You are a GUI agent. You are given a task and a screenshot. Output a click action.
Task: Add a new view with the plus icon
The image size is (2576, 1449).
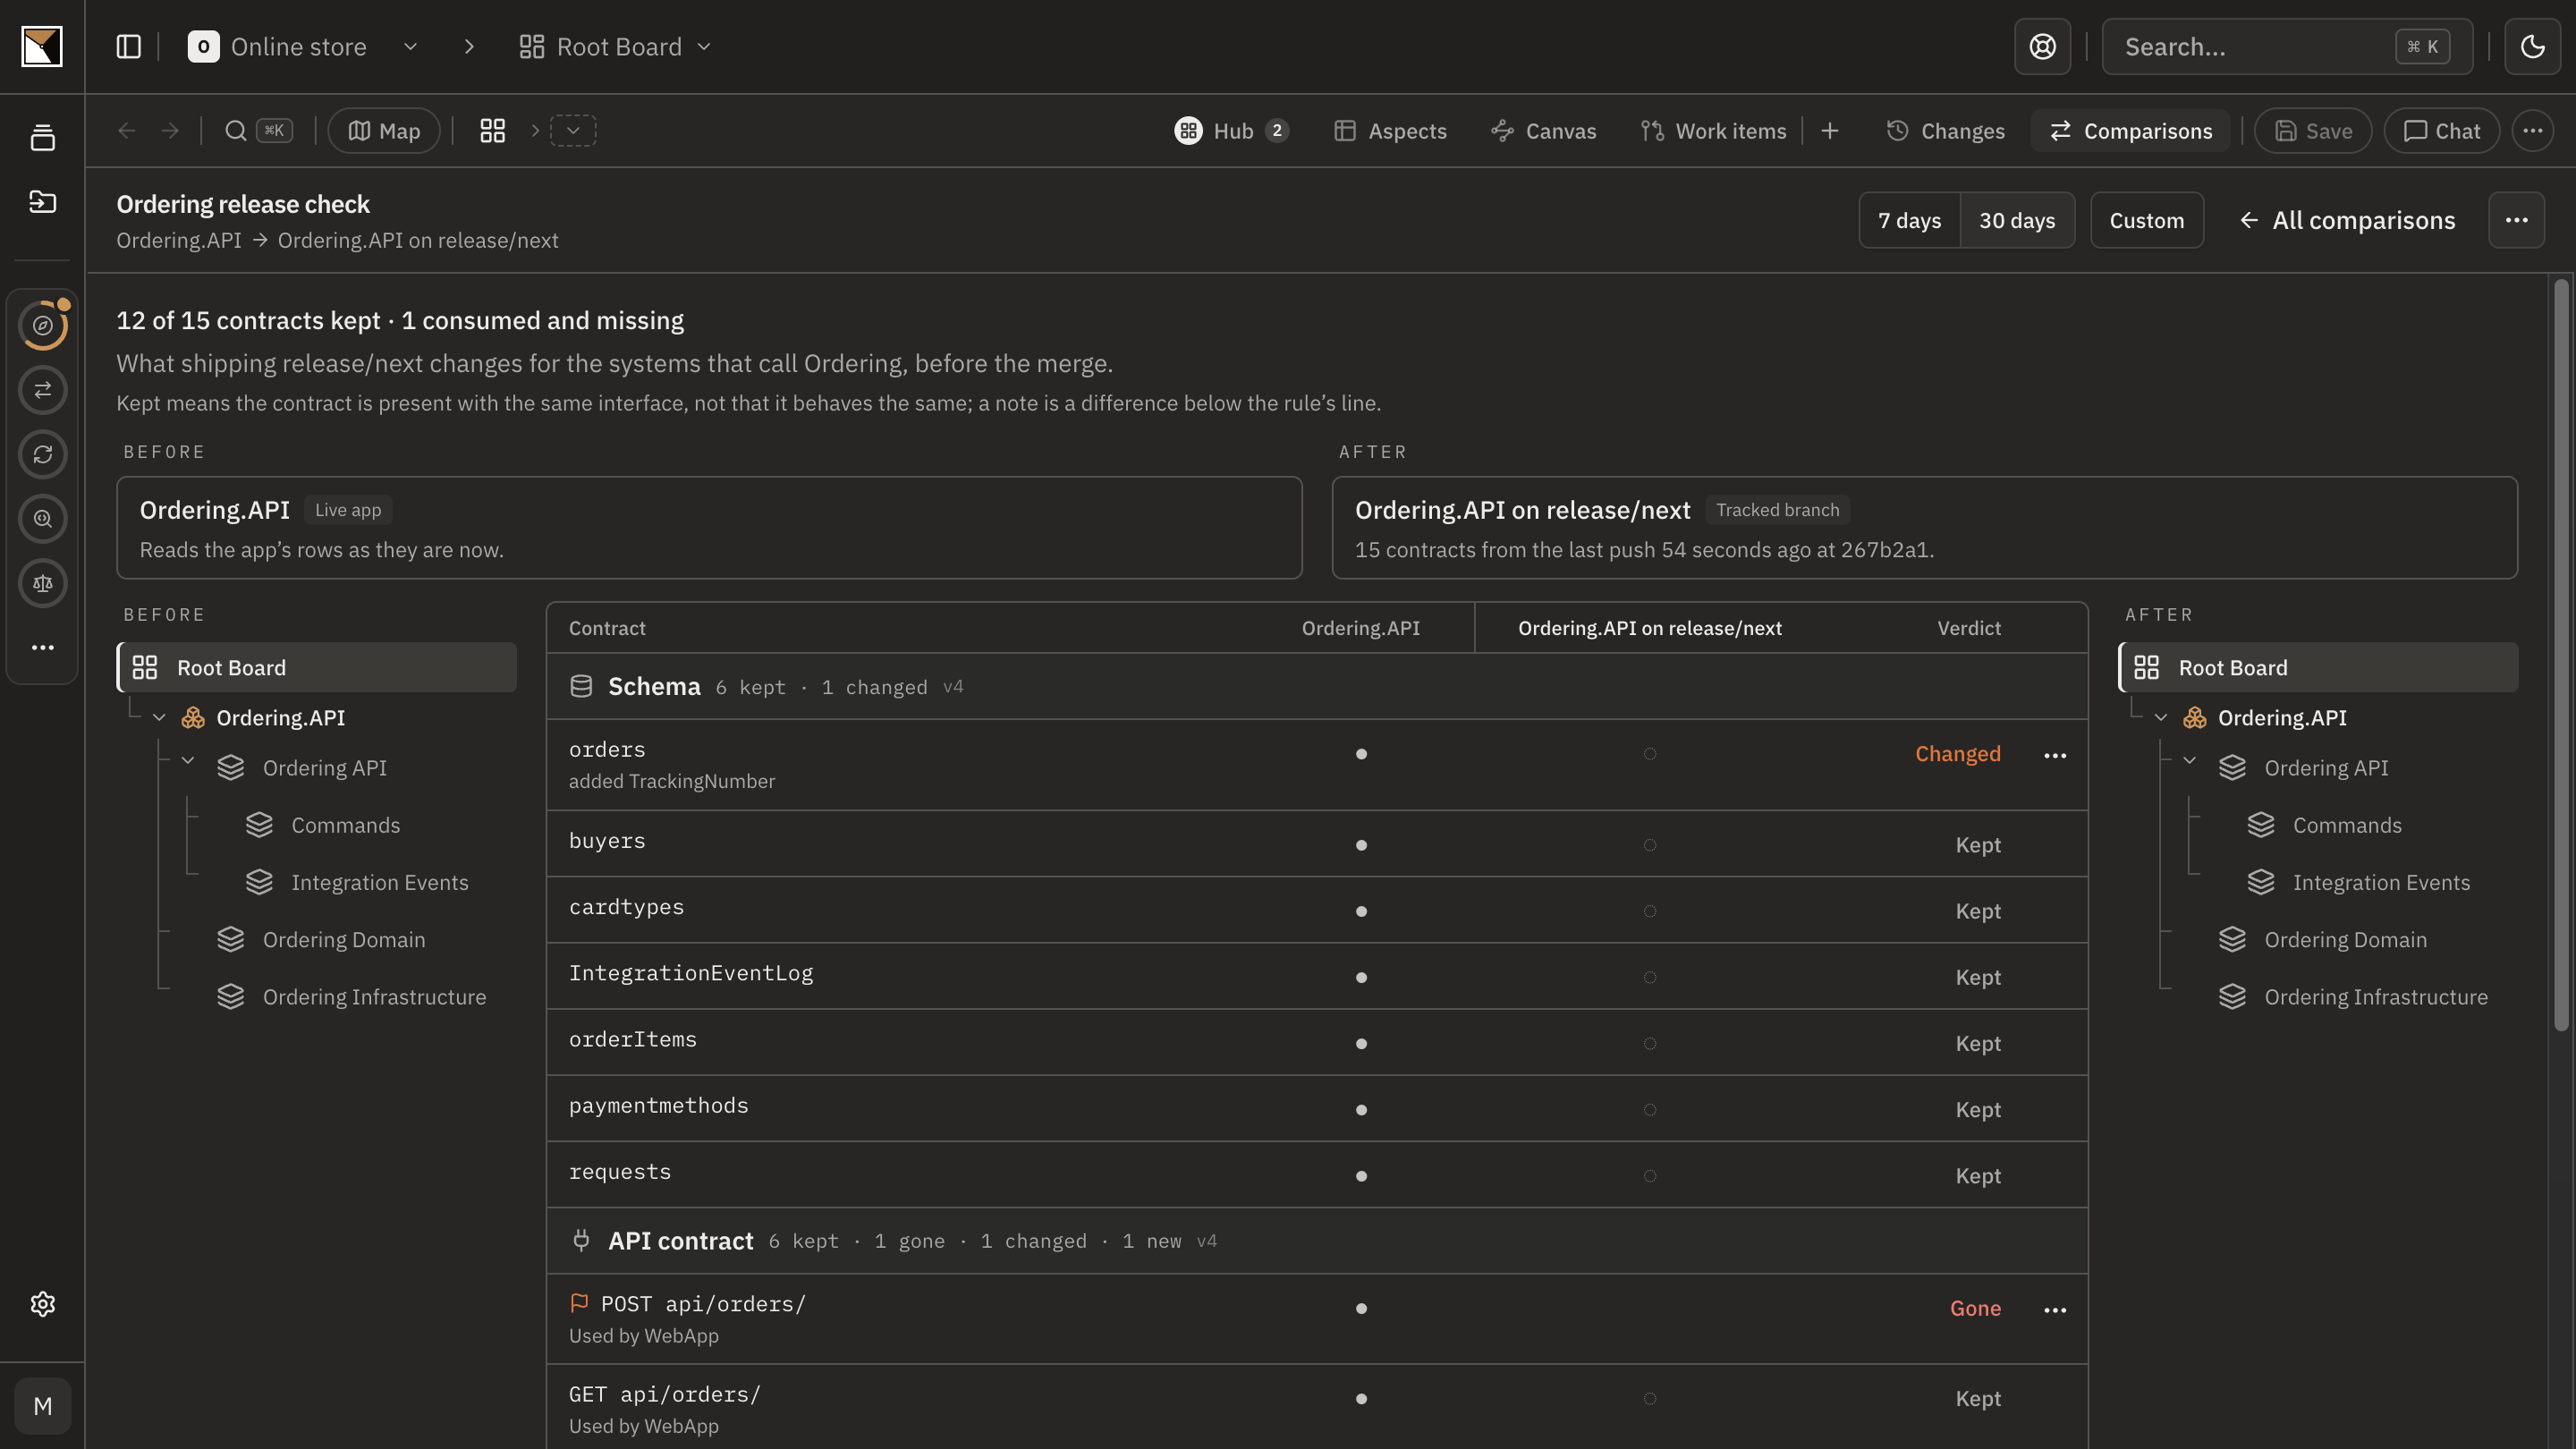pos(1829,131)
